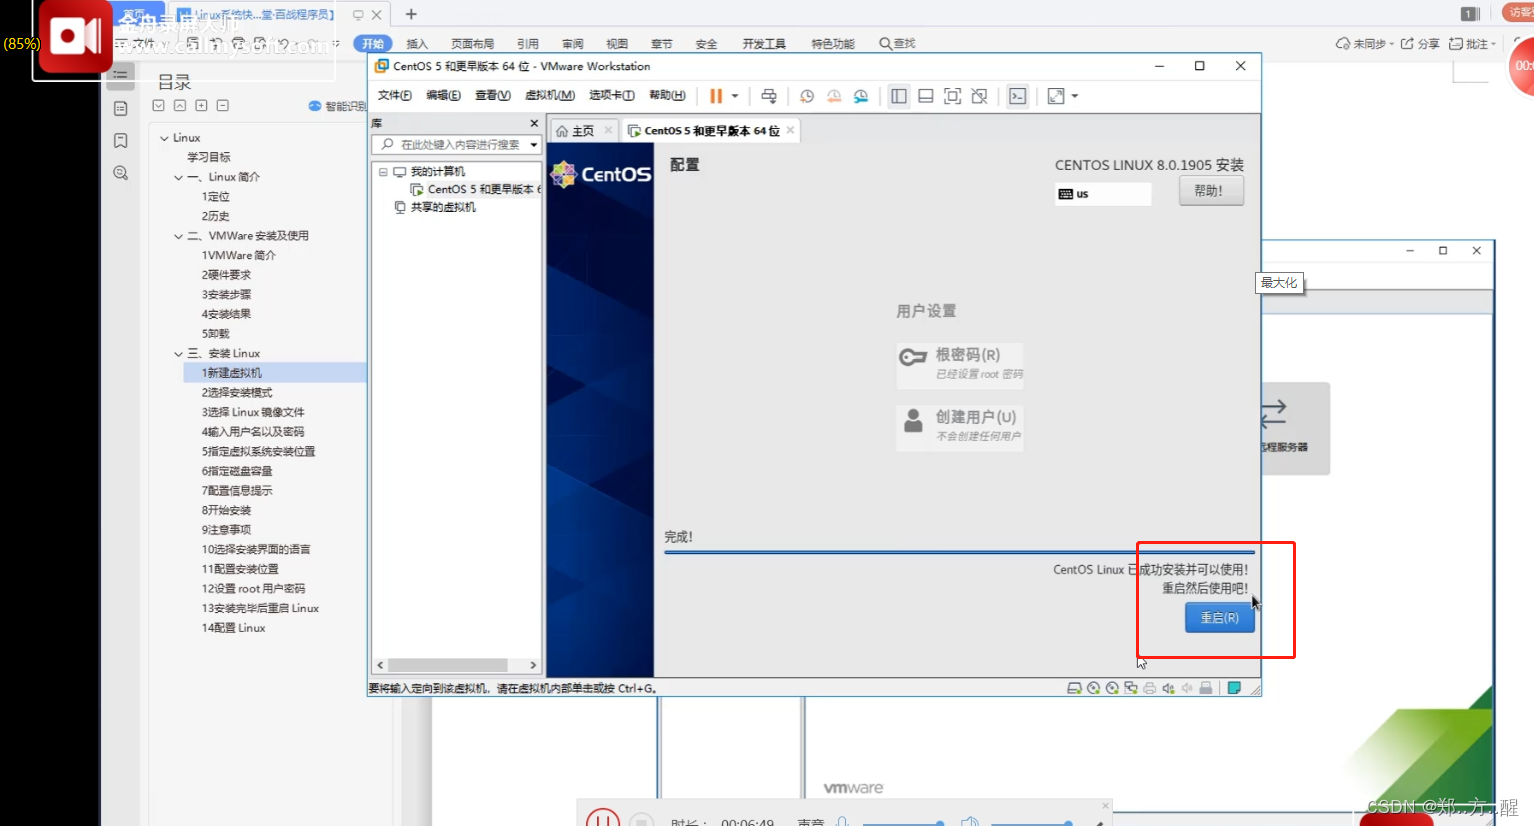Click first CD/DVD device status icon
This screenshot has width=1534, height=826.
[x=1093, y=688]
